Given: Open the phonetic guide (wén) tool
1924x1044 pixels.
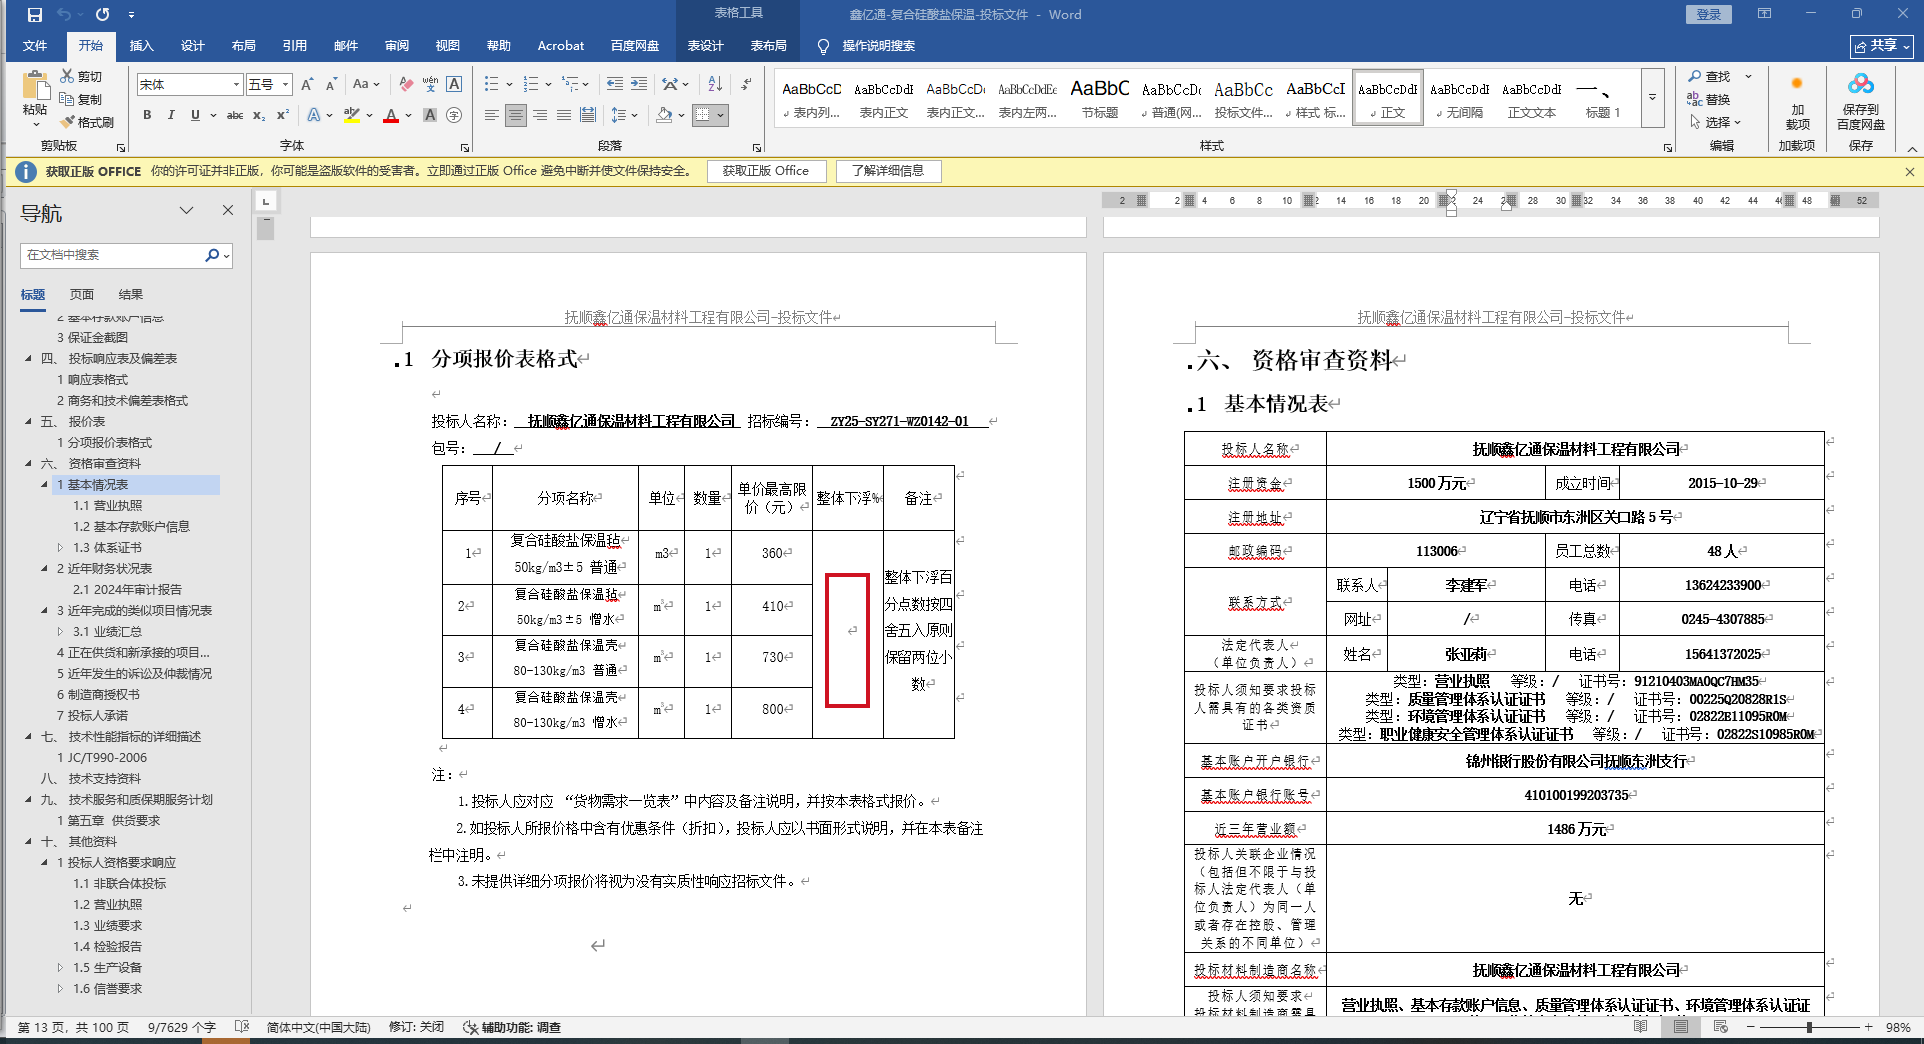Looking at the screenshot, I should point(430,85).
